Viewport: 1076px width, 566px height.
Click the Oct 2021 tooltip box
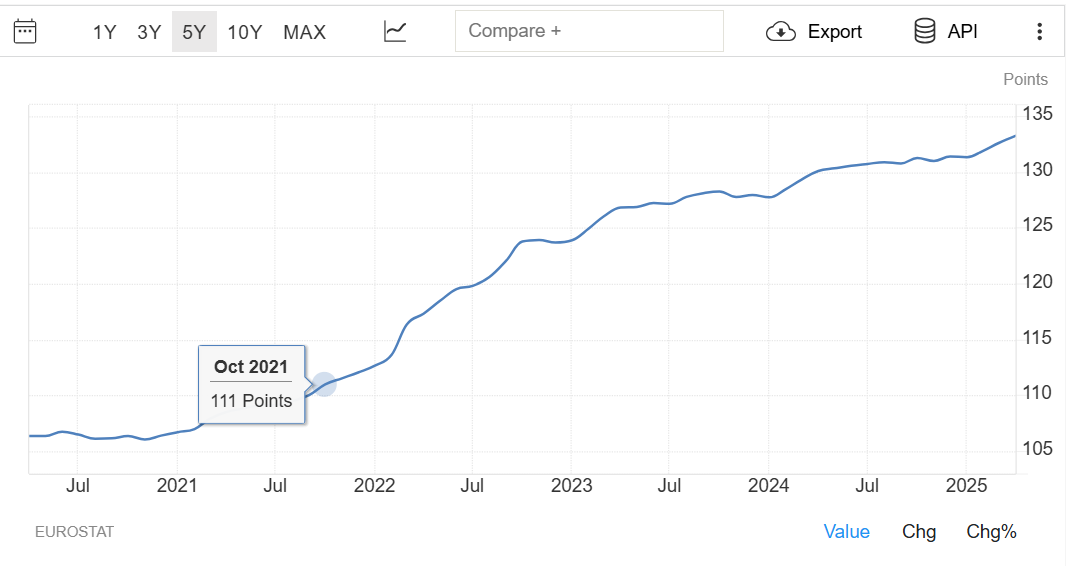pyautogui.click(x=251, y=384)
